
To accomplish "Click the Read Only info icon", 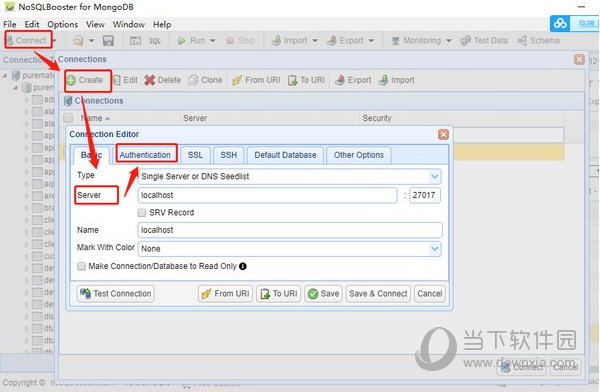I will click(243, 266).
